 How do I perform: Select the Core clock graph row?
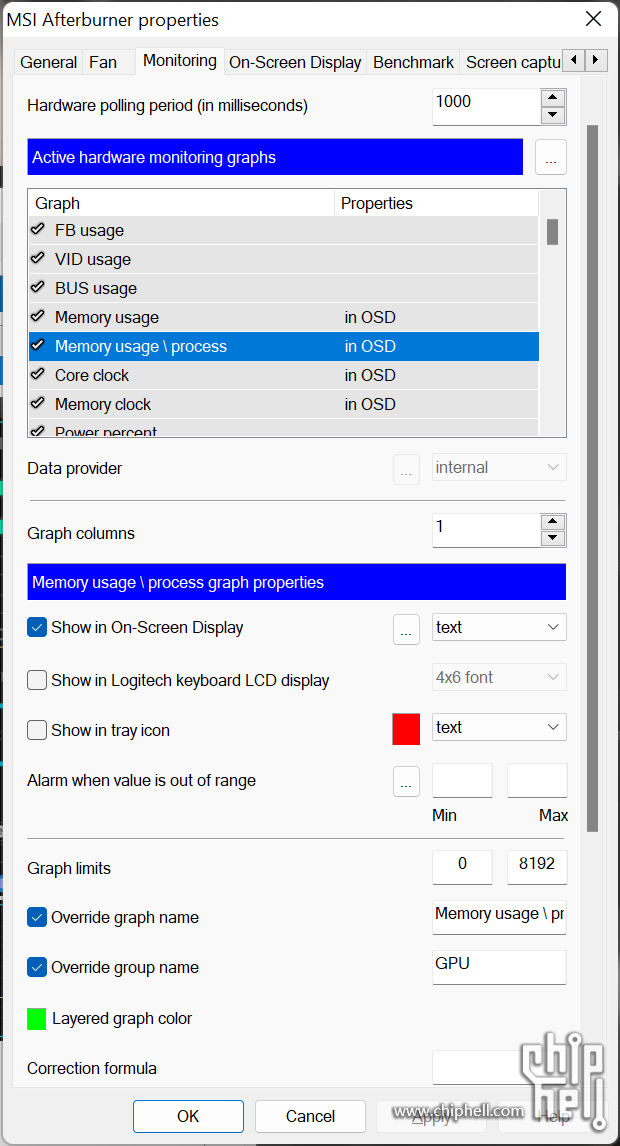(284, 375)
